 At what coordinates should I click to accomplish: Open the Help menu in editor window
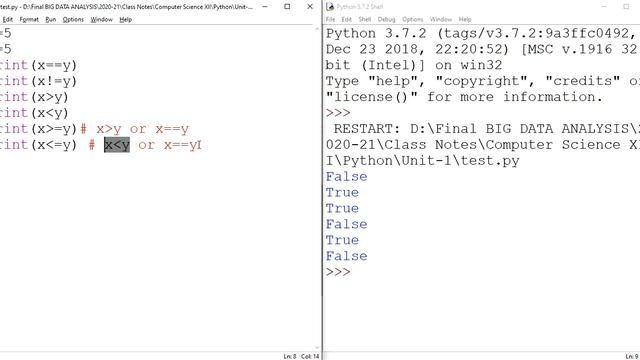pos(125,19)
